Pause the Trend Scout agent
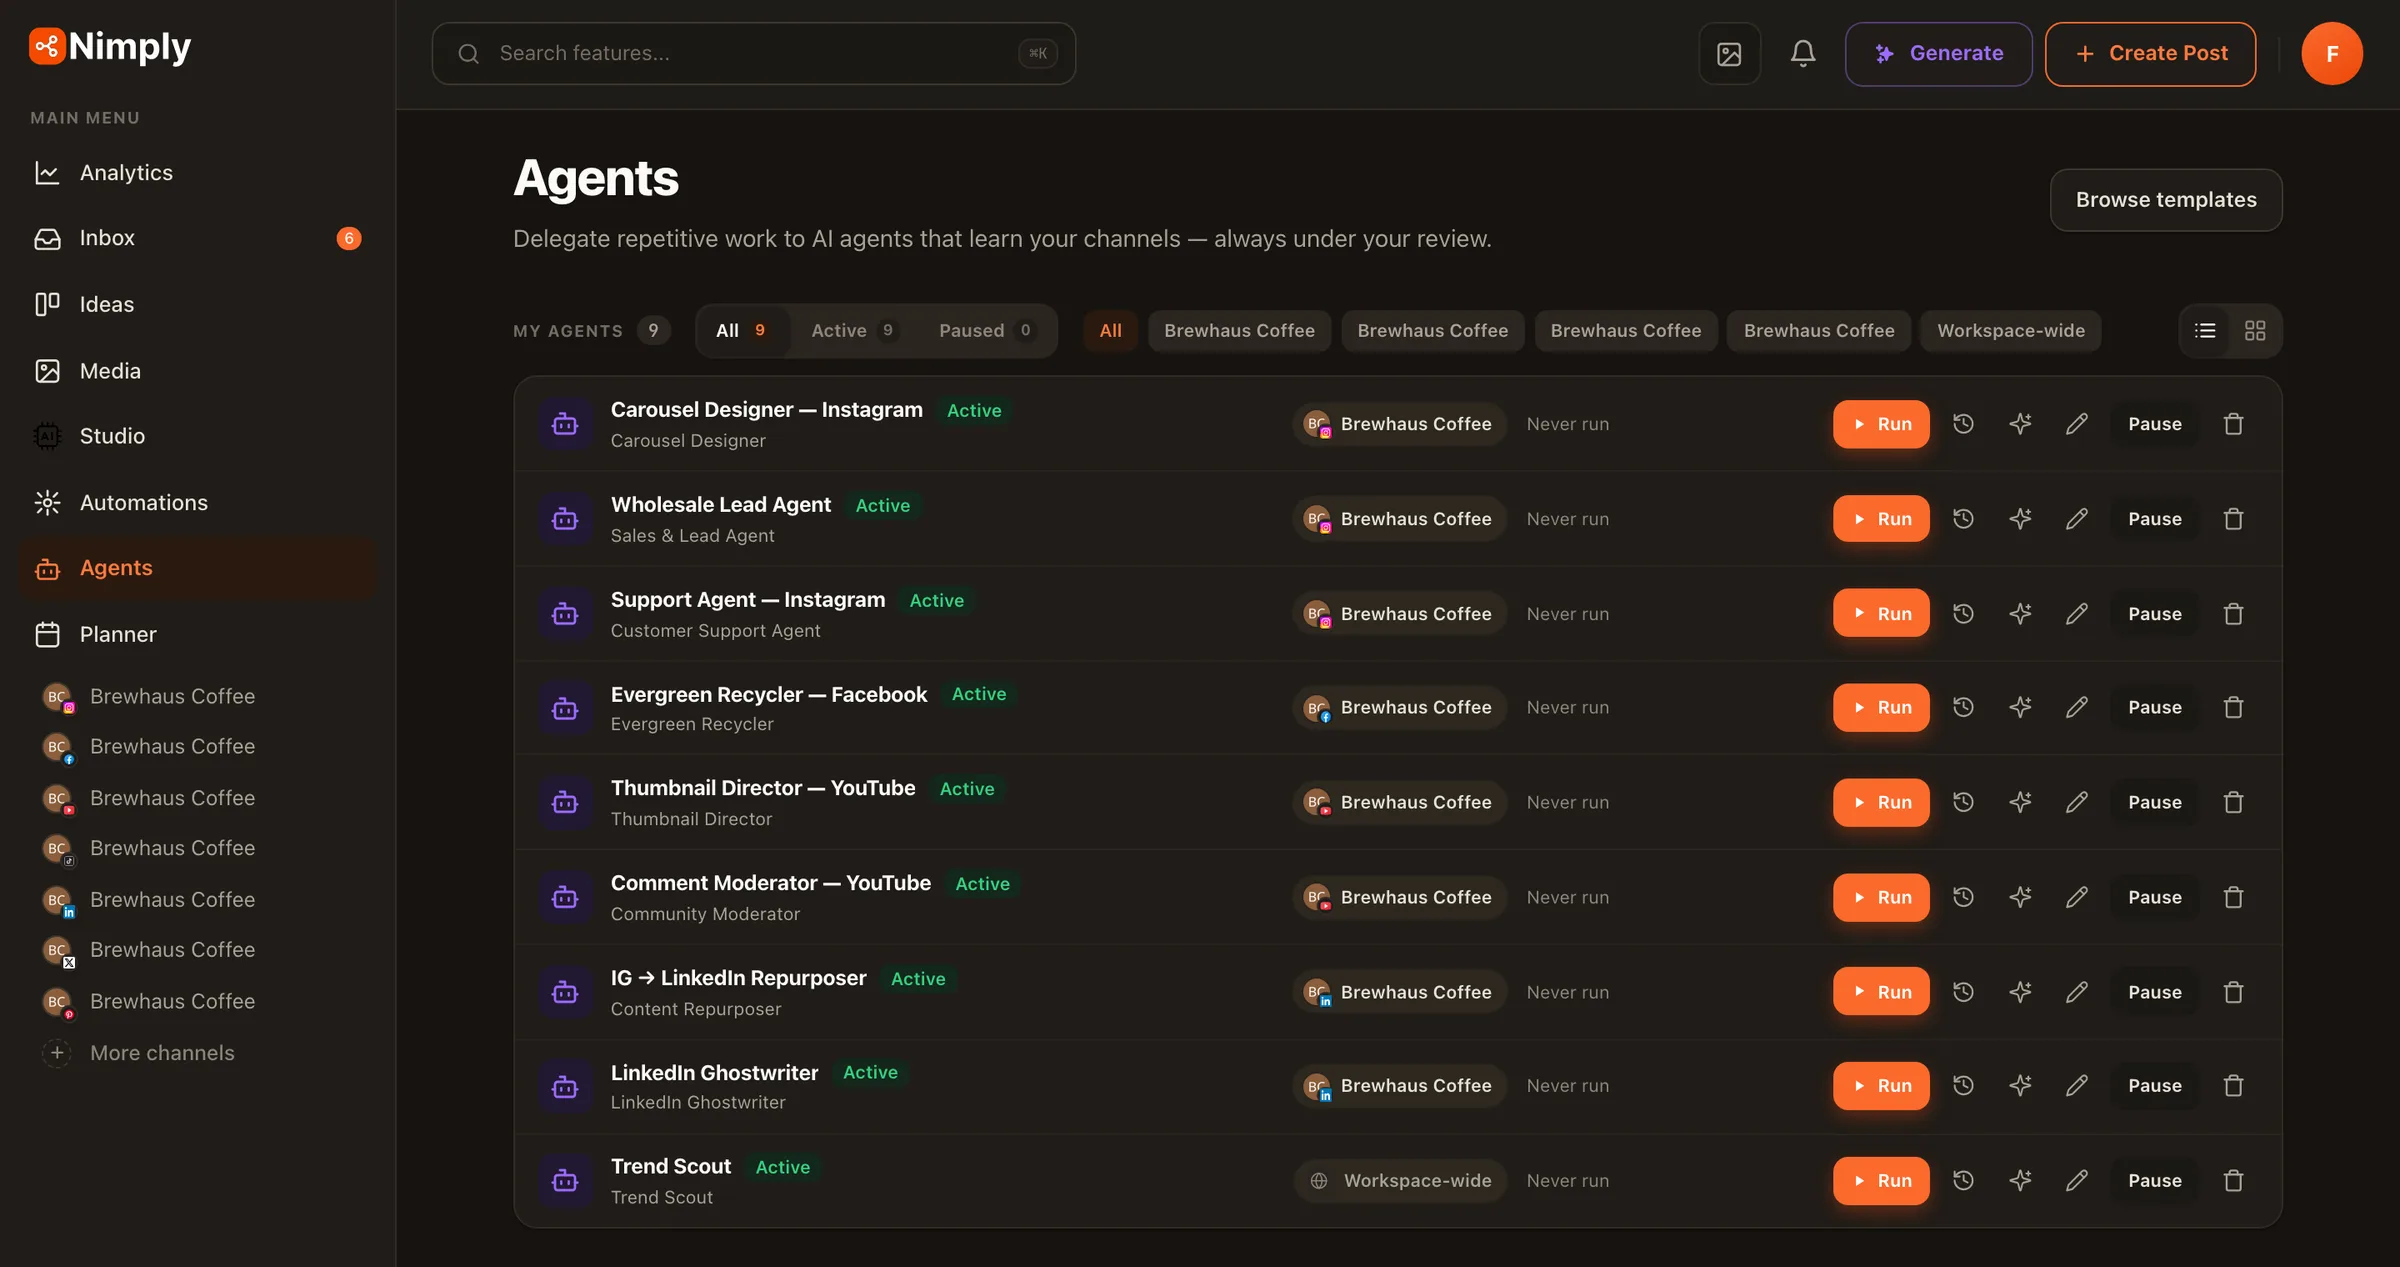Image resolution: width=2400 pixels, height=1267 pixels. [x=2154, y=1181]
